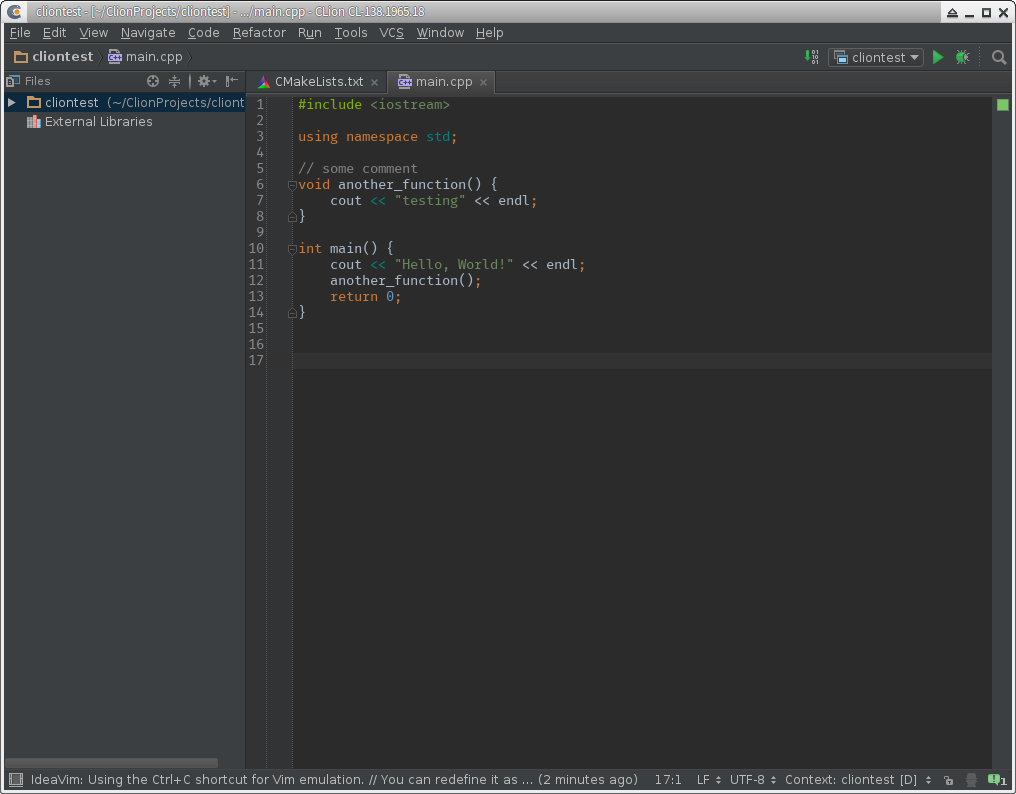Viewport: 1016px width, 794px height.
Task: Change the LF line separator
Action: point(709,780)
